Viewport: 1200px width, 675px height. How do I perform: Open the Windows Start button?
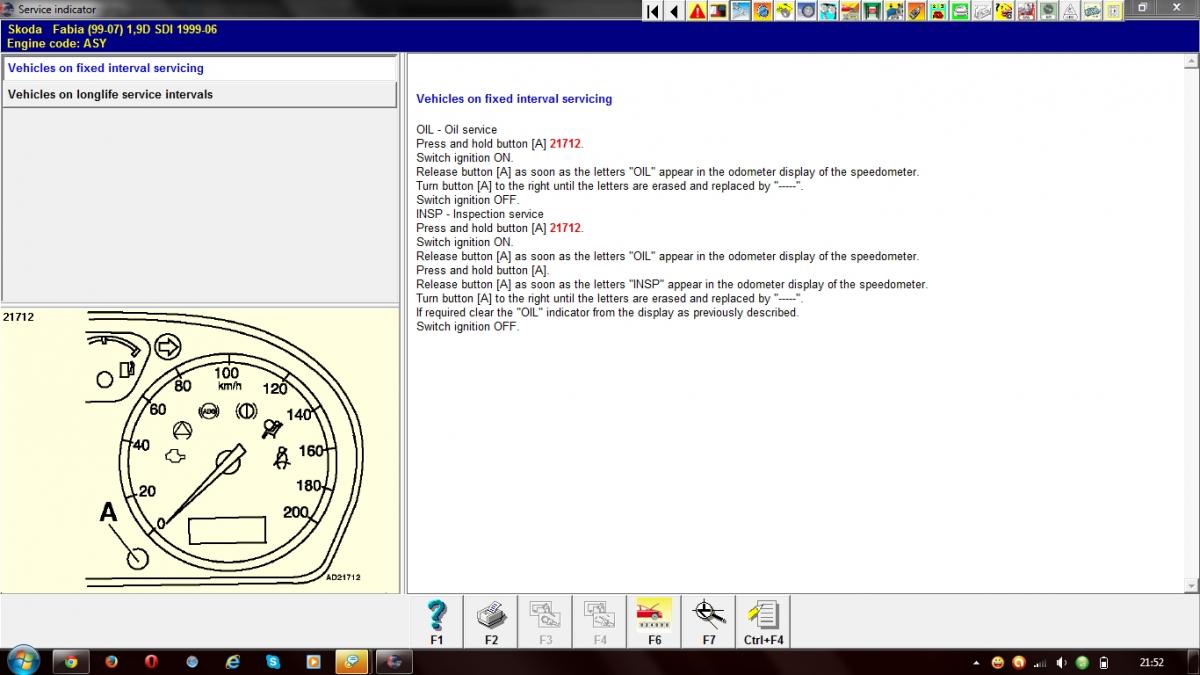point(22,661)
